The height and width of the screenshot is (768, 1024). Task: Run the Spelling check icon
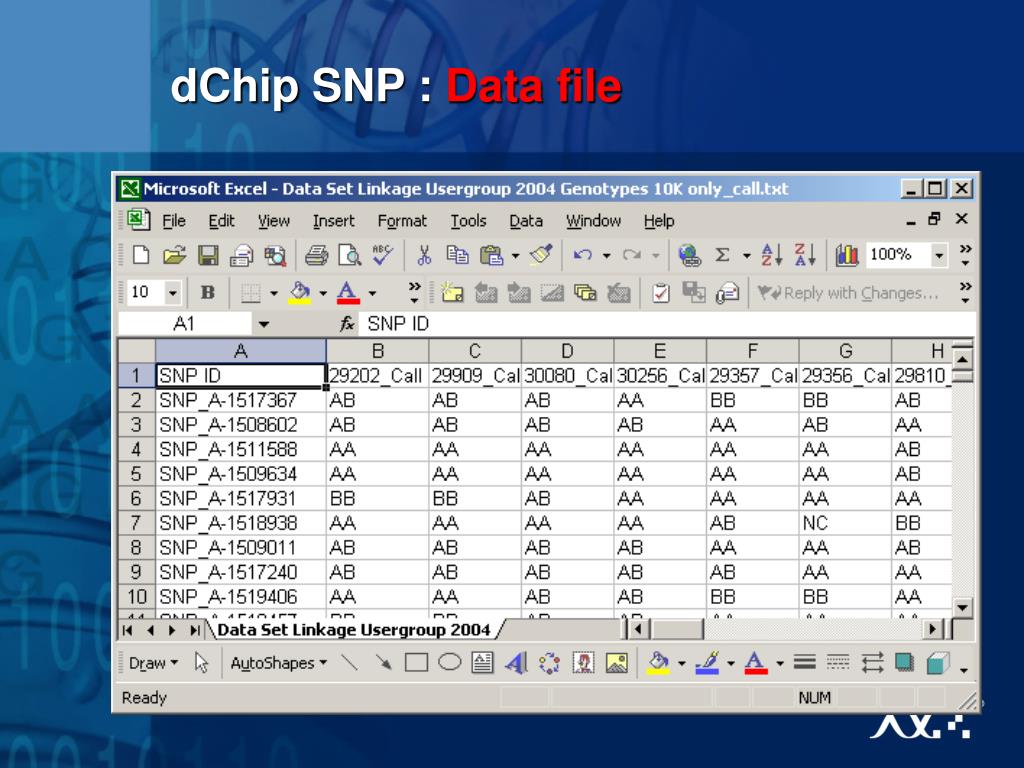point(382,255)
